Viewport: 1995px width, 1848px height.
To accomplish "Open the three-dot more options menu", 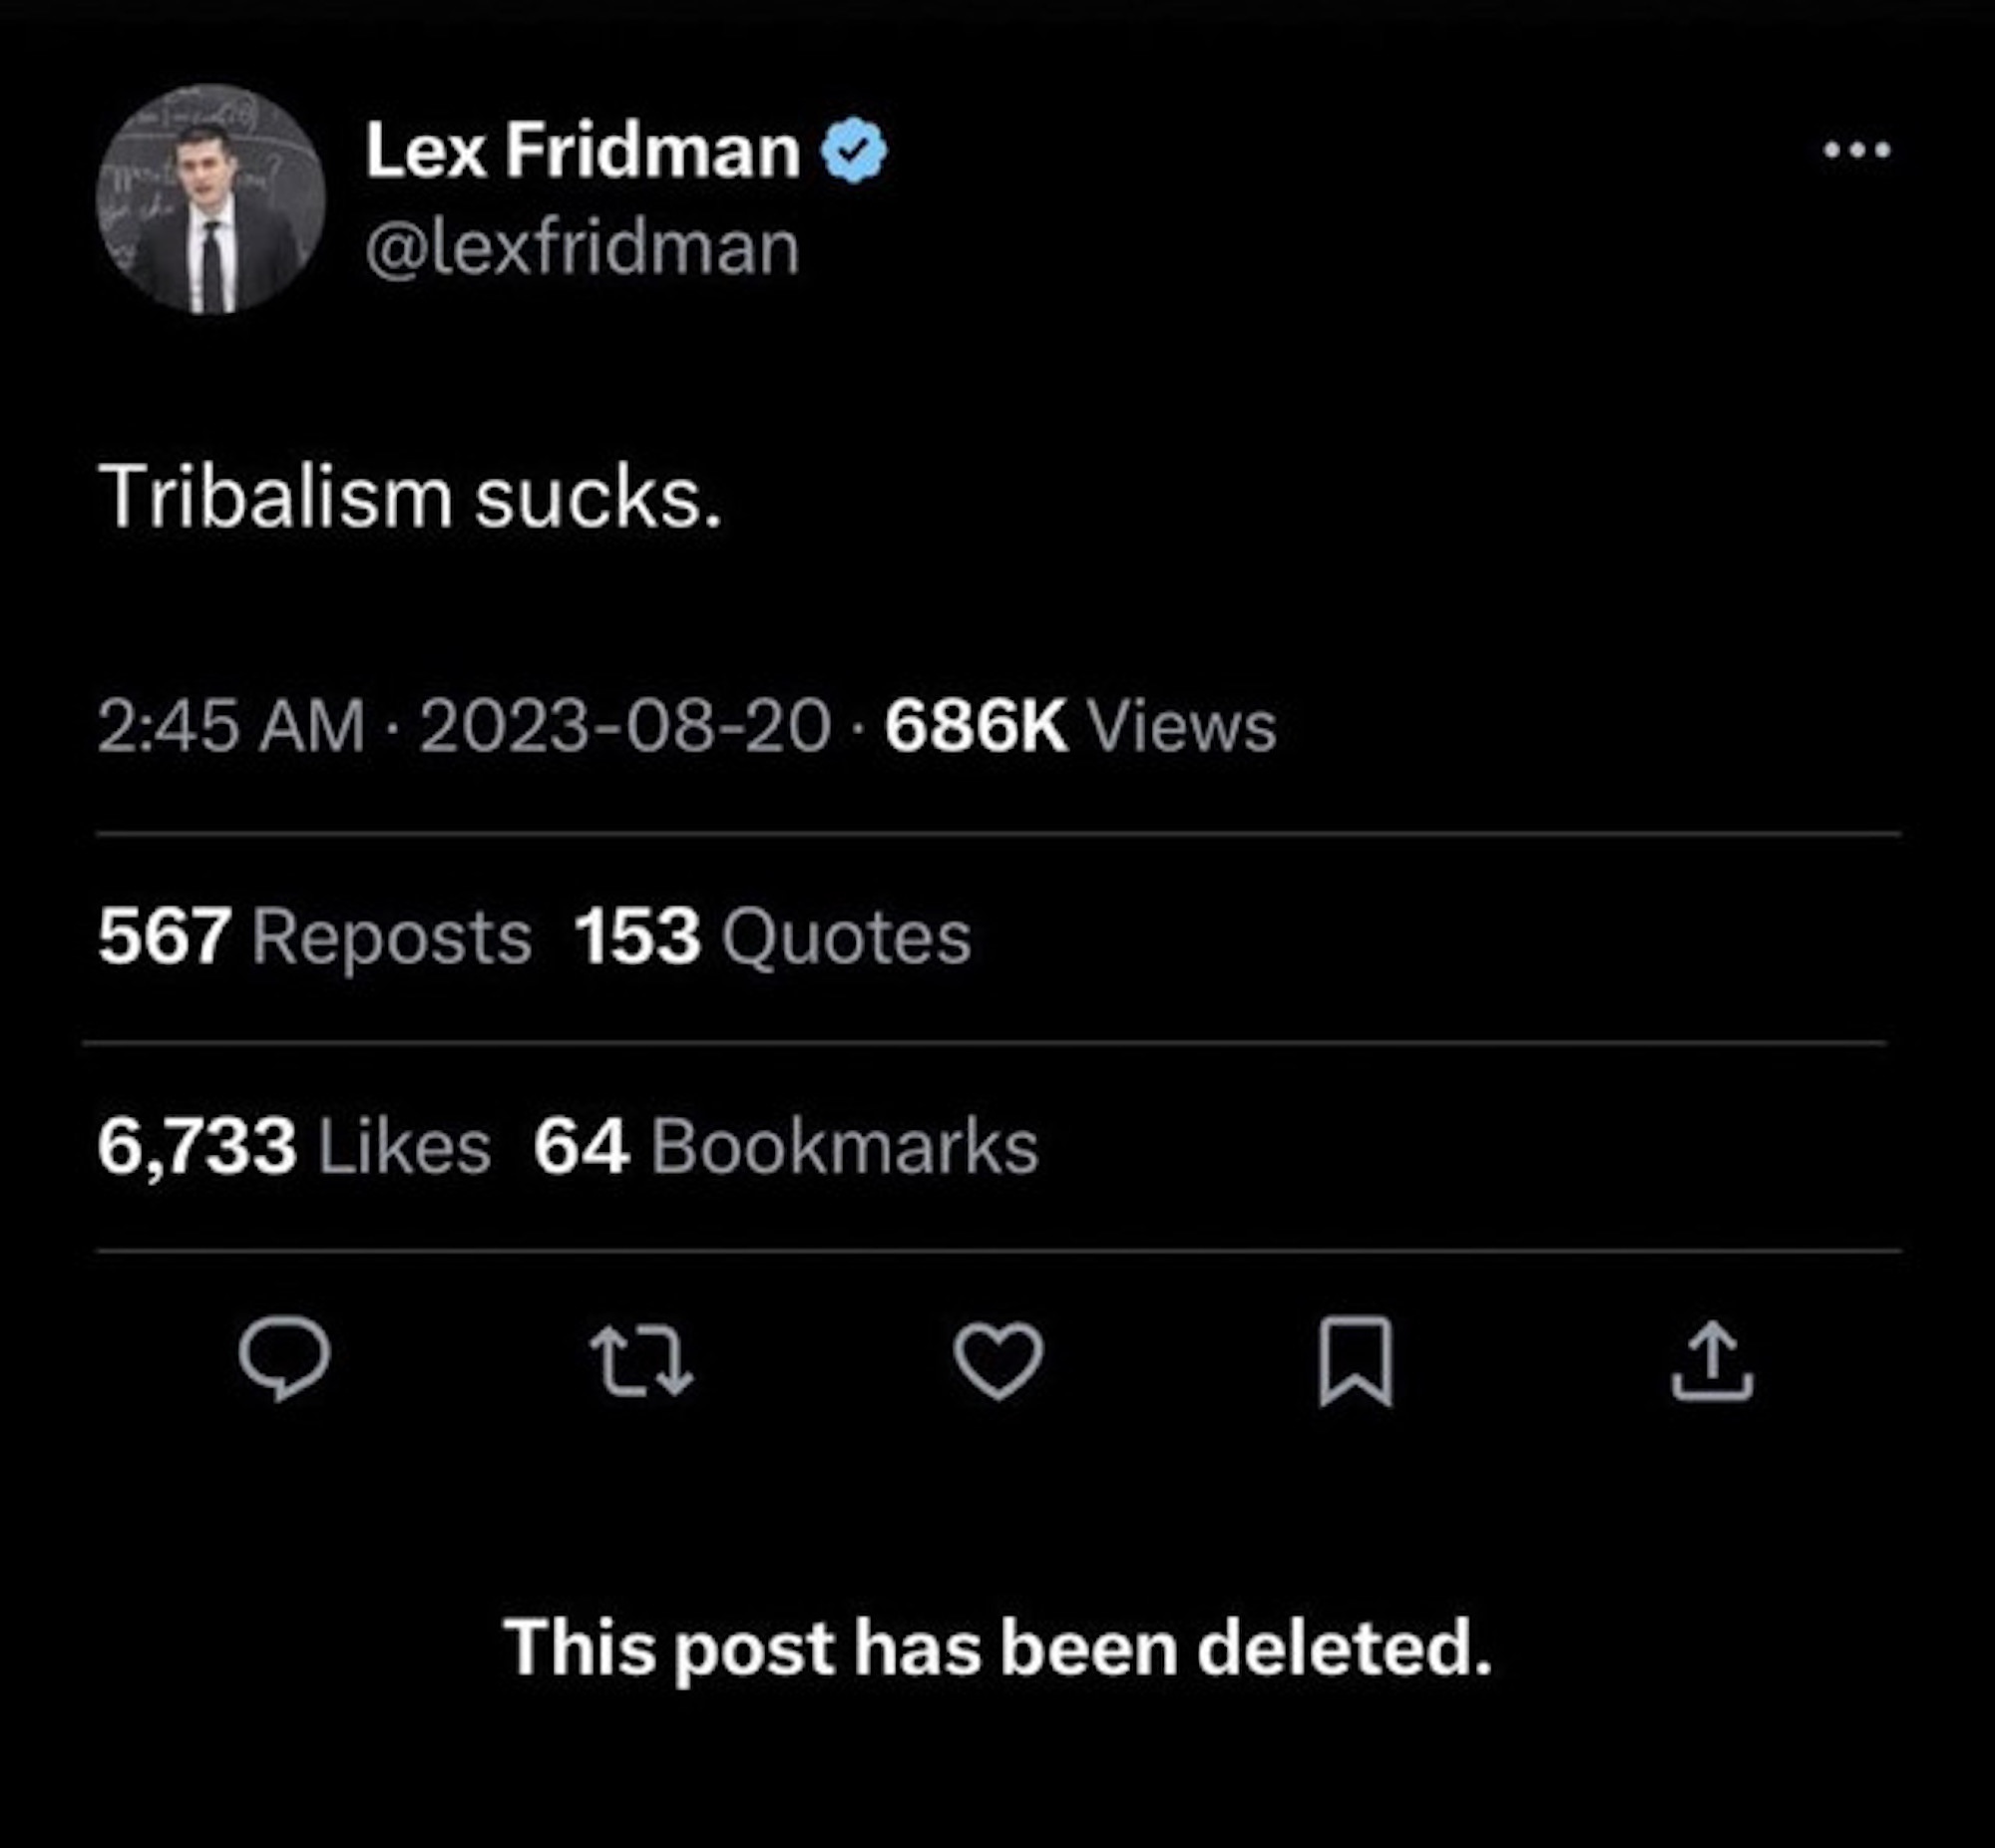I will (x=1856, y=151).
